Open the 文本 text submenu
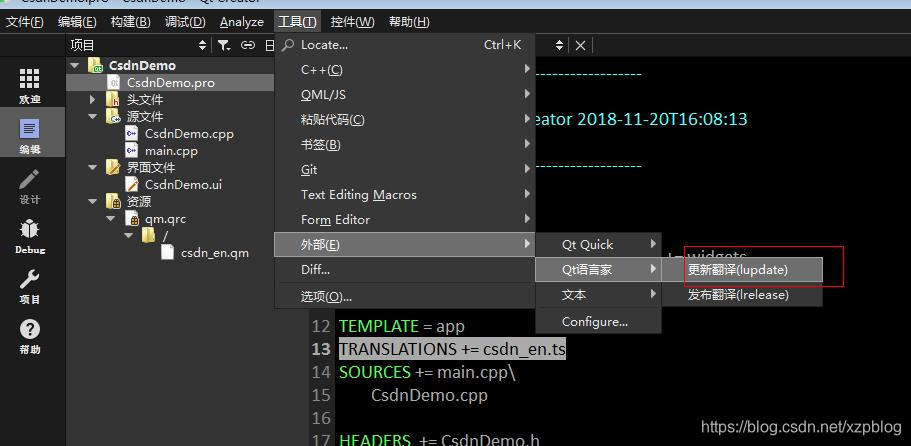This screenshot has height=446, width=911. (x=598, y=294)
